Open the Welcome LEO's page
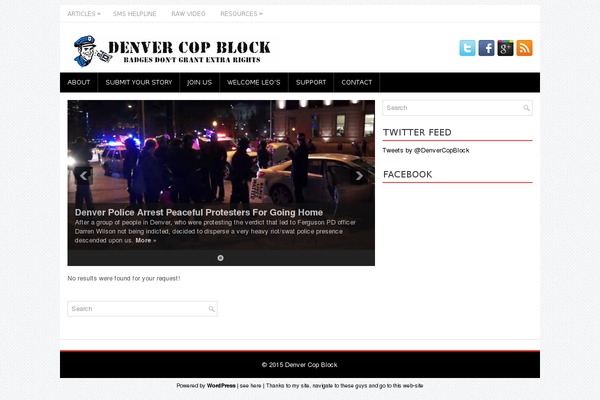 (x=254, y=82)
